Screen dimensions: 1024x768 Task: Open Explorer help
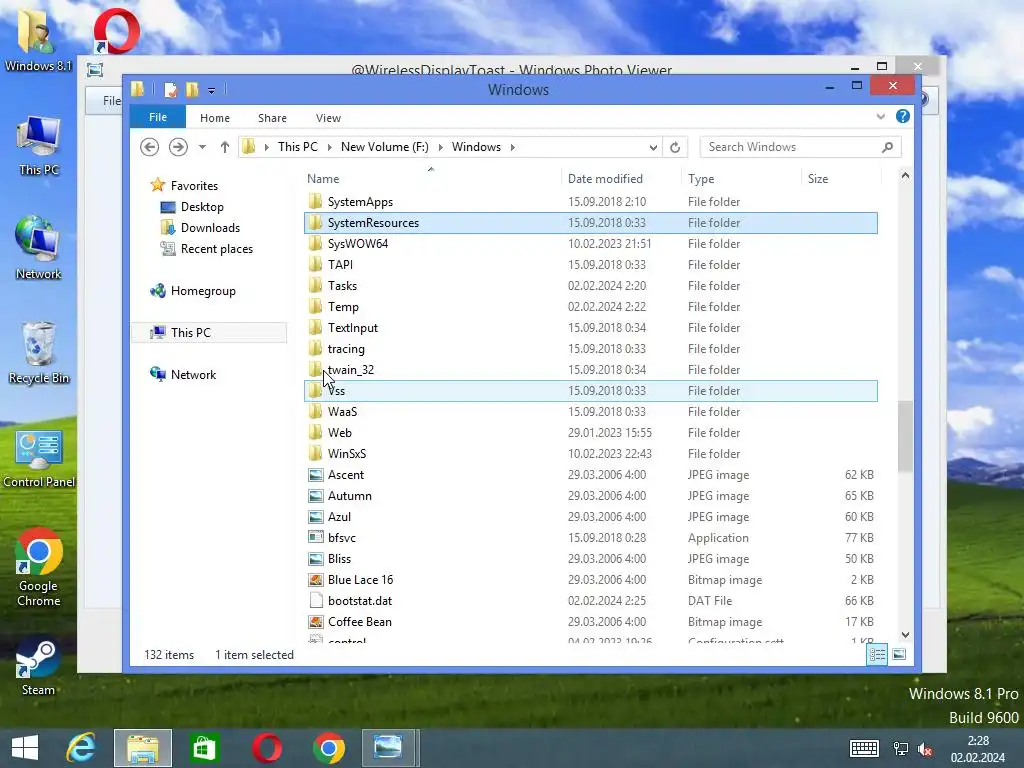click(x=903, y=116)
